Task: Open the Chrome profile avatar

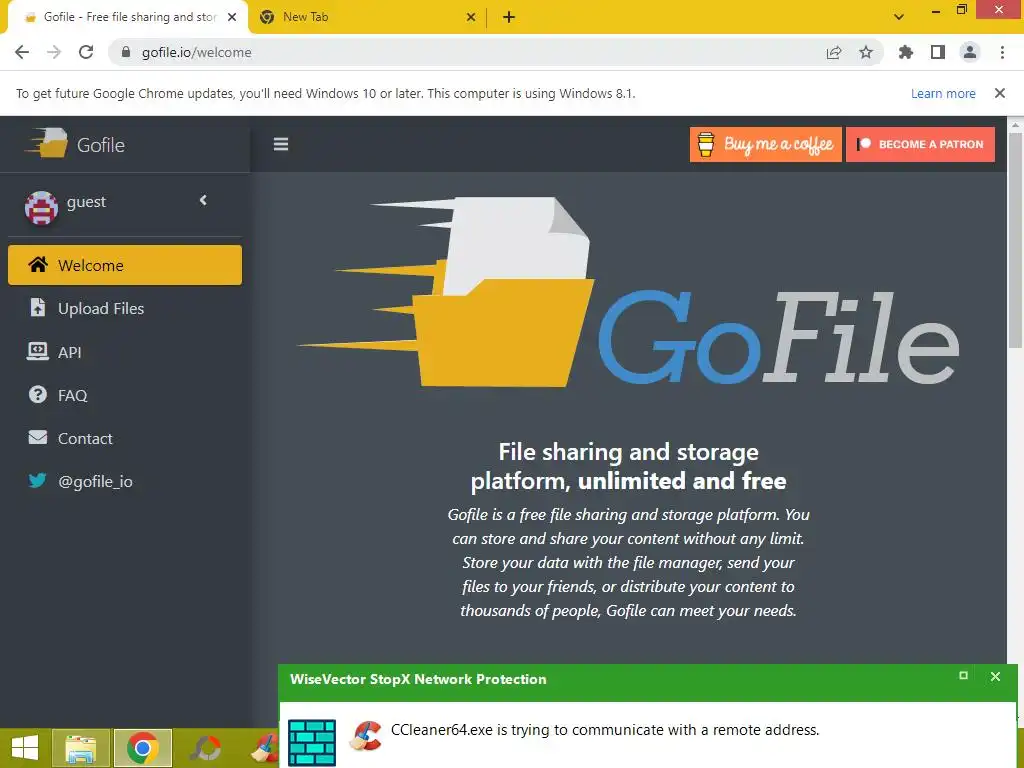Action: (x=970, y=52)
